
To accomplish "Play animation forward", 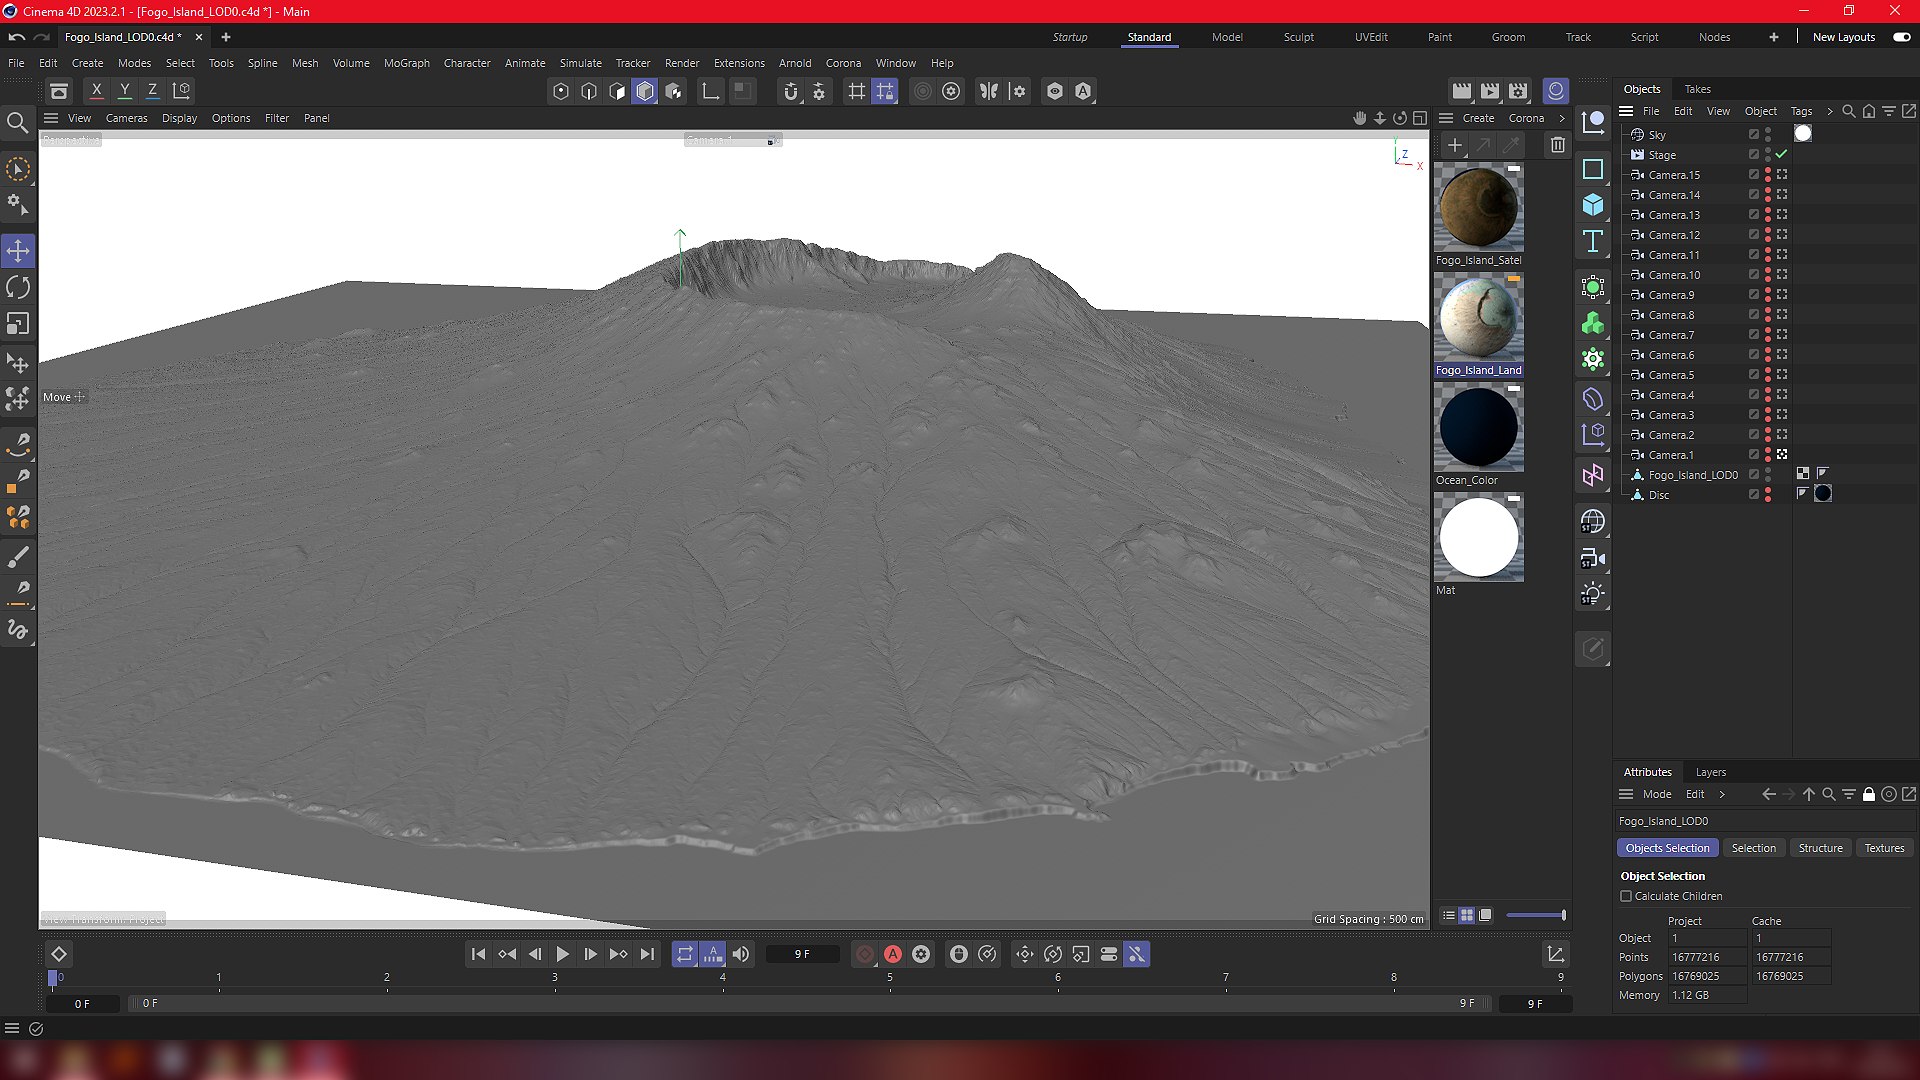I will point(562,955).
